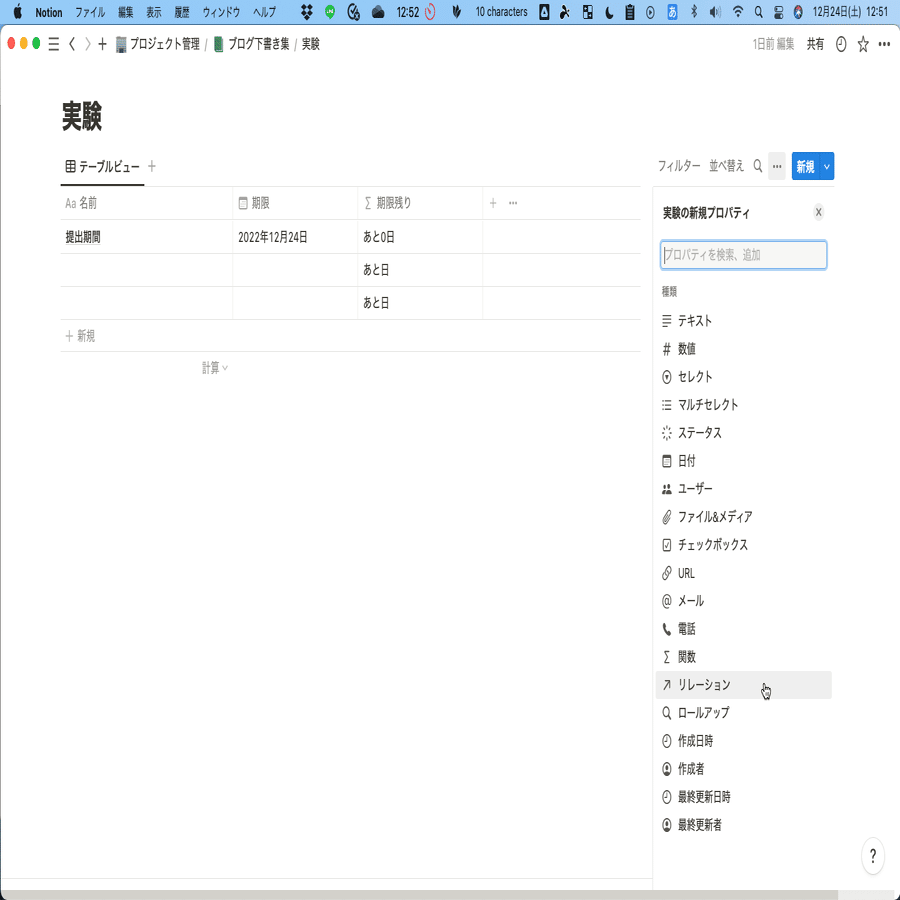Open the view search magnifier icon
The height and width of the screenshot is (900, 900).
[x=757, y=166]
